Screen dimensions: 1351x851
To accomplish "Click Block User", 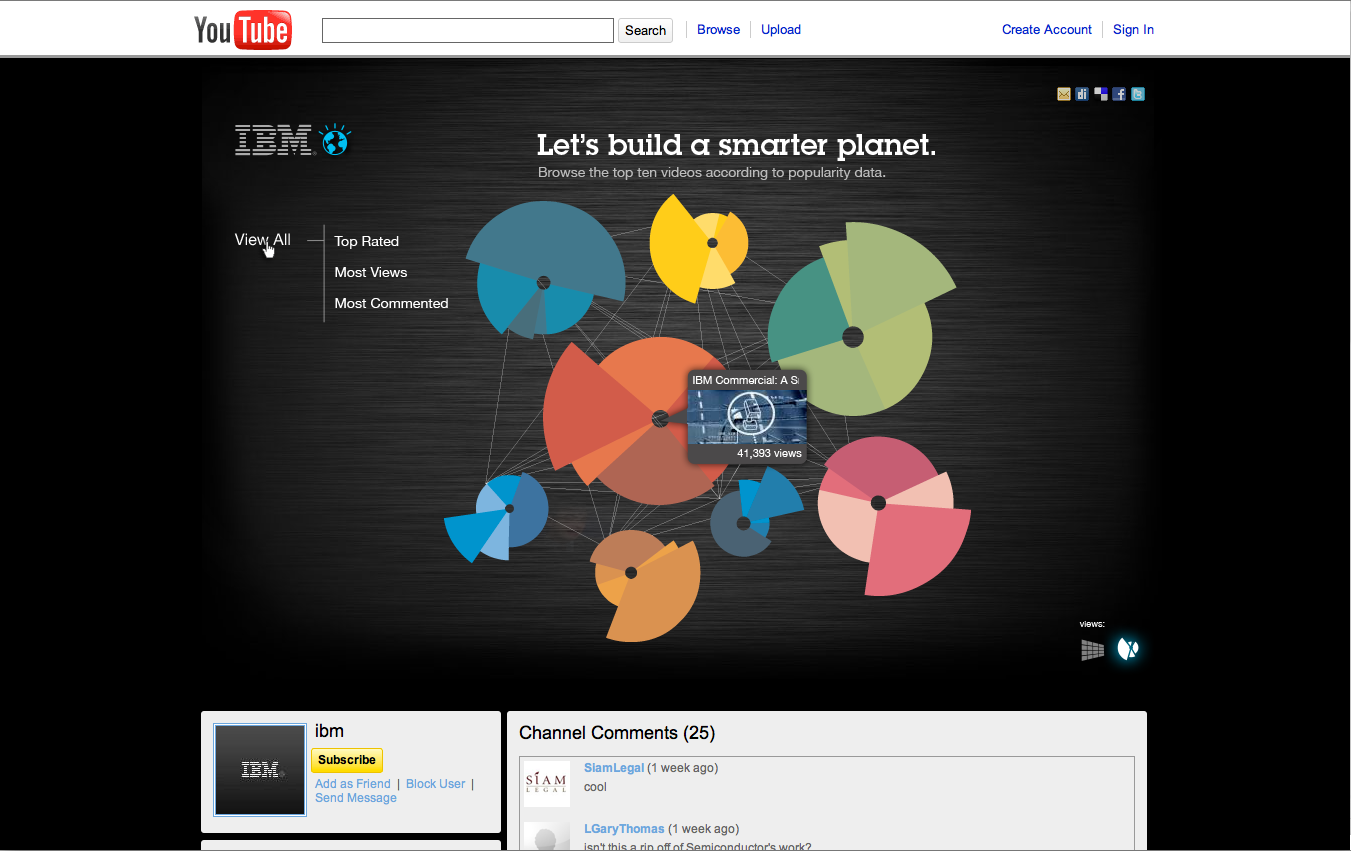I will 436,784.
